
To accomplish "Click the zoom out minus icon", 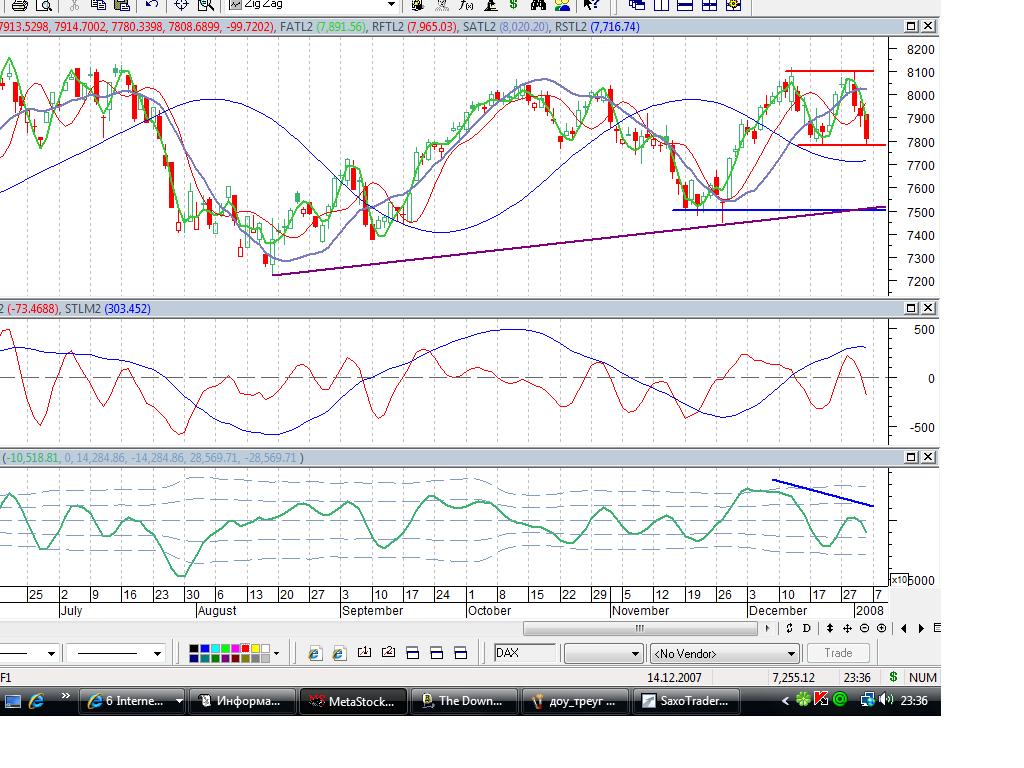I will point(864,628).
